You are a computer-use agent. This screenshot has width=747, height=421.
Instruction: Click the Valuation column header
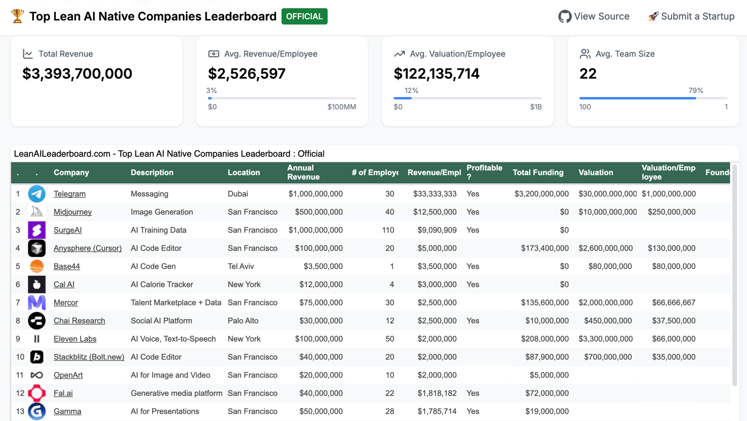pyautogui.click(x=596, y=172)
